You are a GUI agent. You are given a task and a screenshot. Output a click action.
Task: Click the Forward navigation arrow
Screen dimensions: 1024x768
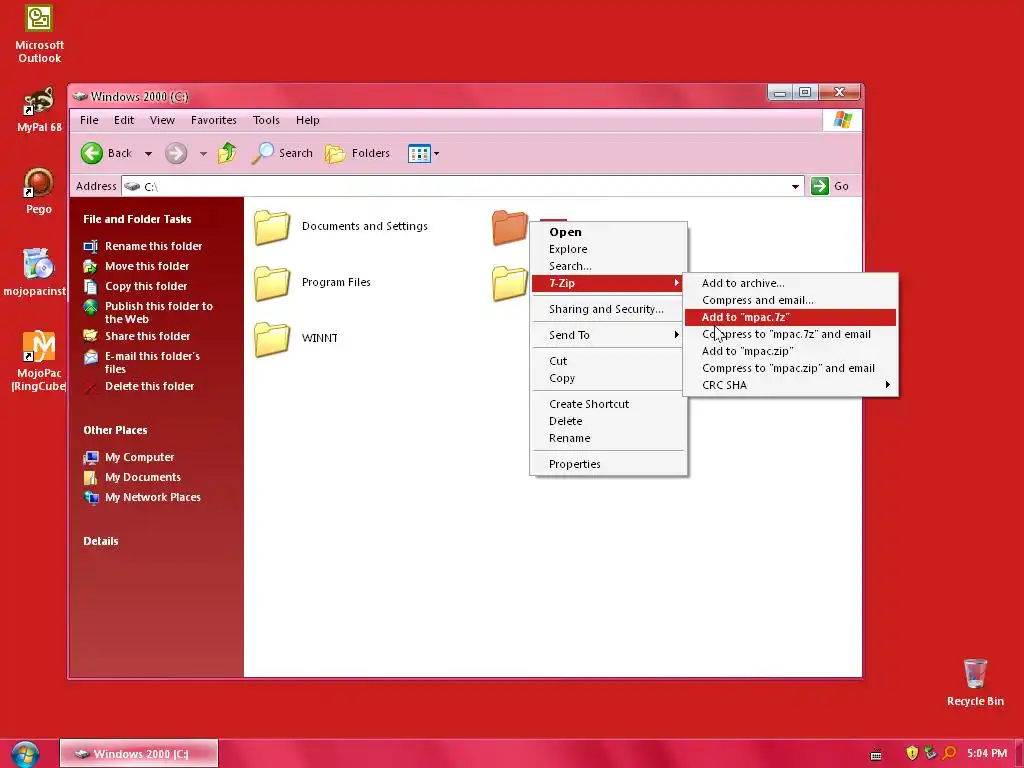click(x=176, y=153)
